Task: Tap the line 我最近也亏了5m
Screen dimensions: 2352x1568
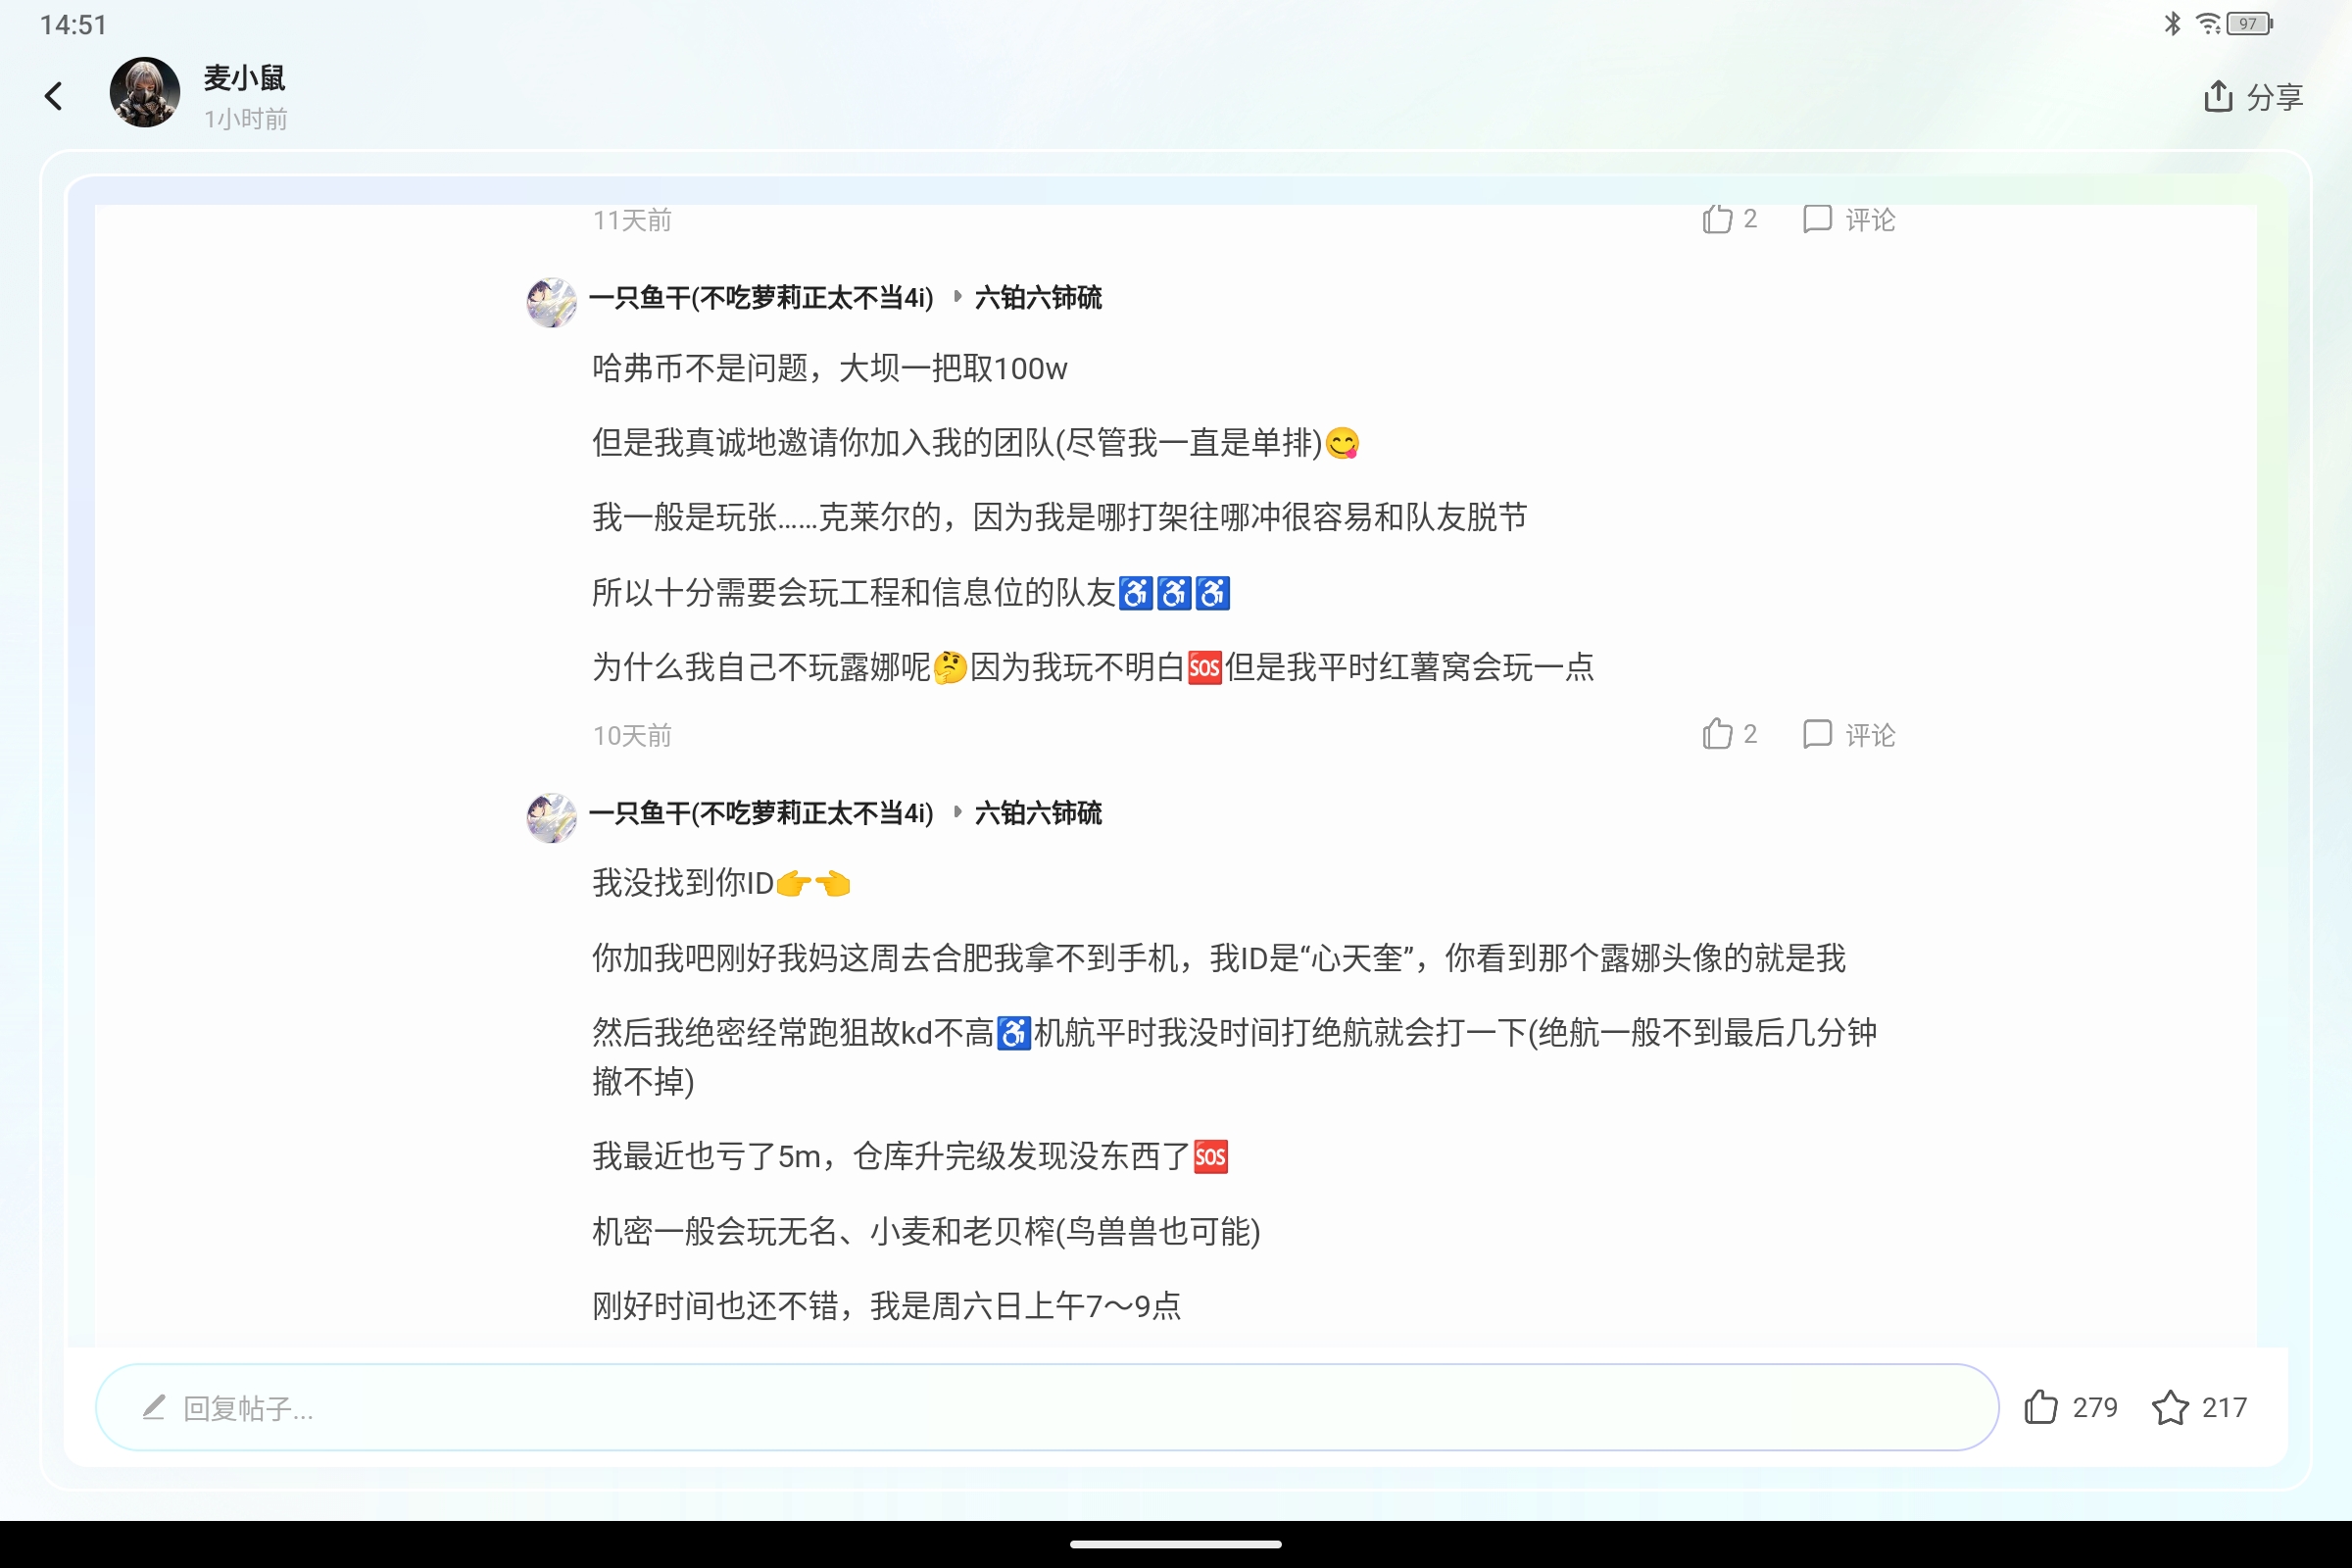Action: click(910, 1156)
